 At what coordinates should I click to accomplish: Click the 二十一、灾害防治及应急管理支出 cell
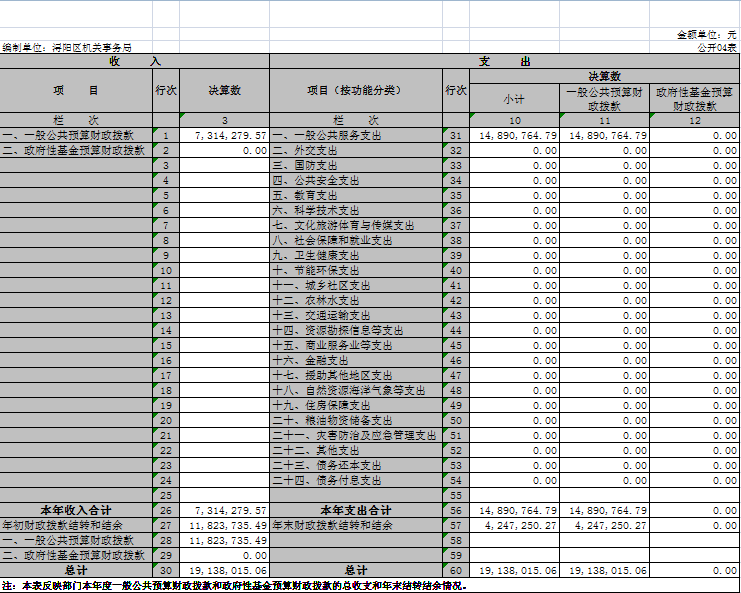pos(355,435)
